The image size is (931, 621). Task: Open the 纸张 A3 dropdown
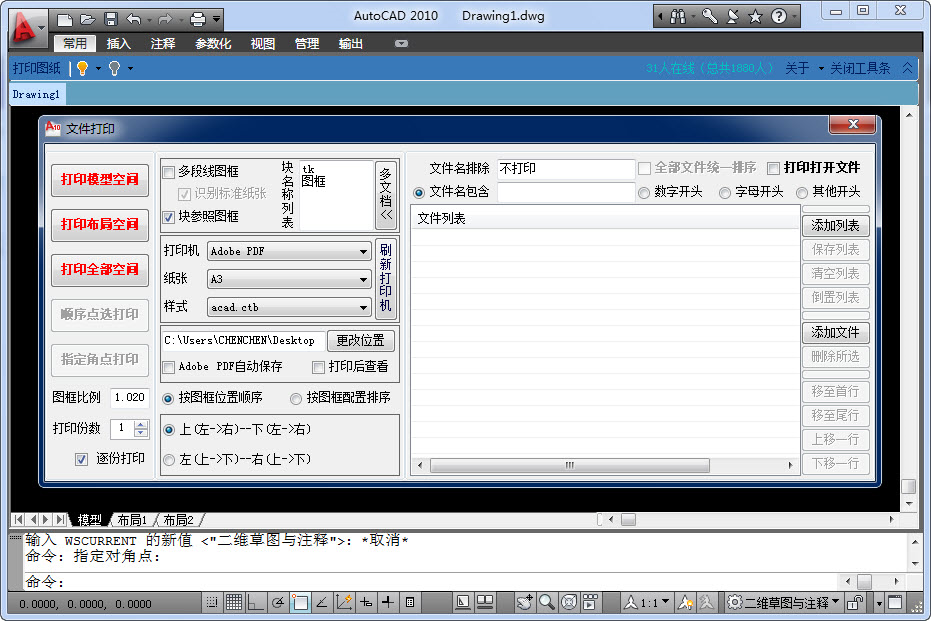coord(289,279)
